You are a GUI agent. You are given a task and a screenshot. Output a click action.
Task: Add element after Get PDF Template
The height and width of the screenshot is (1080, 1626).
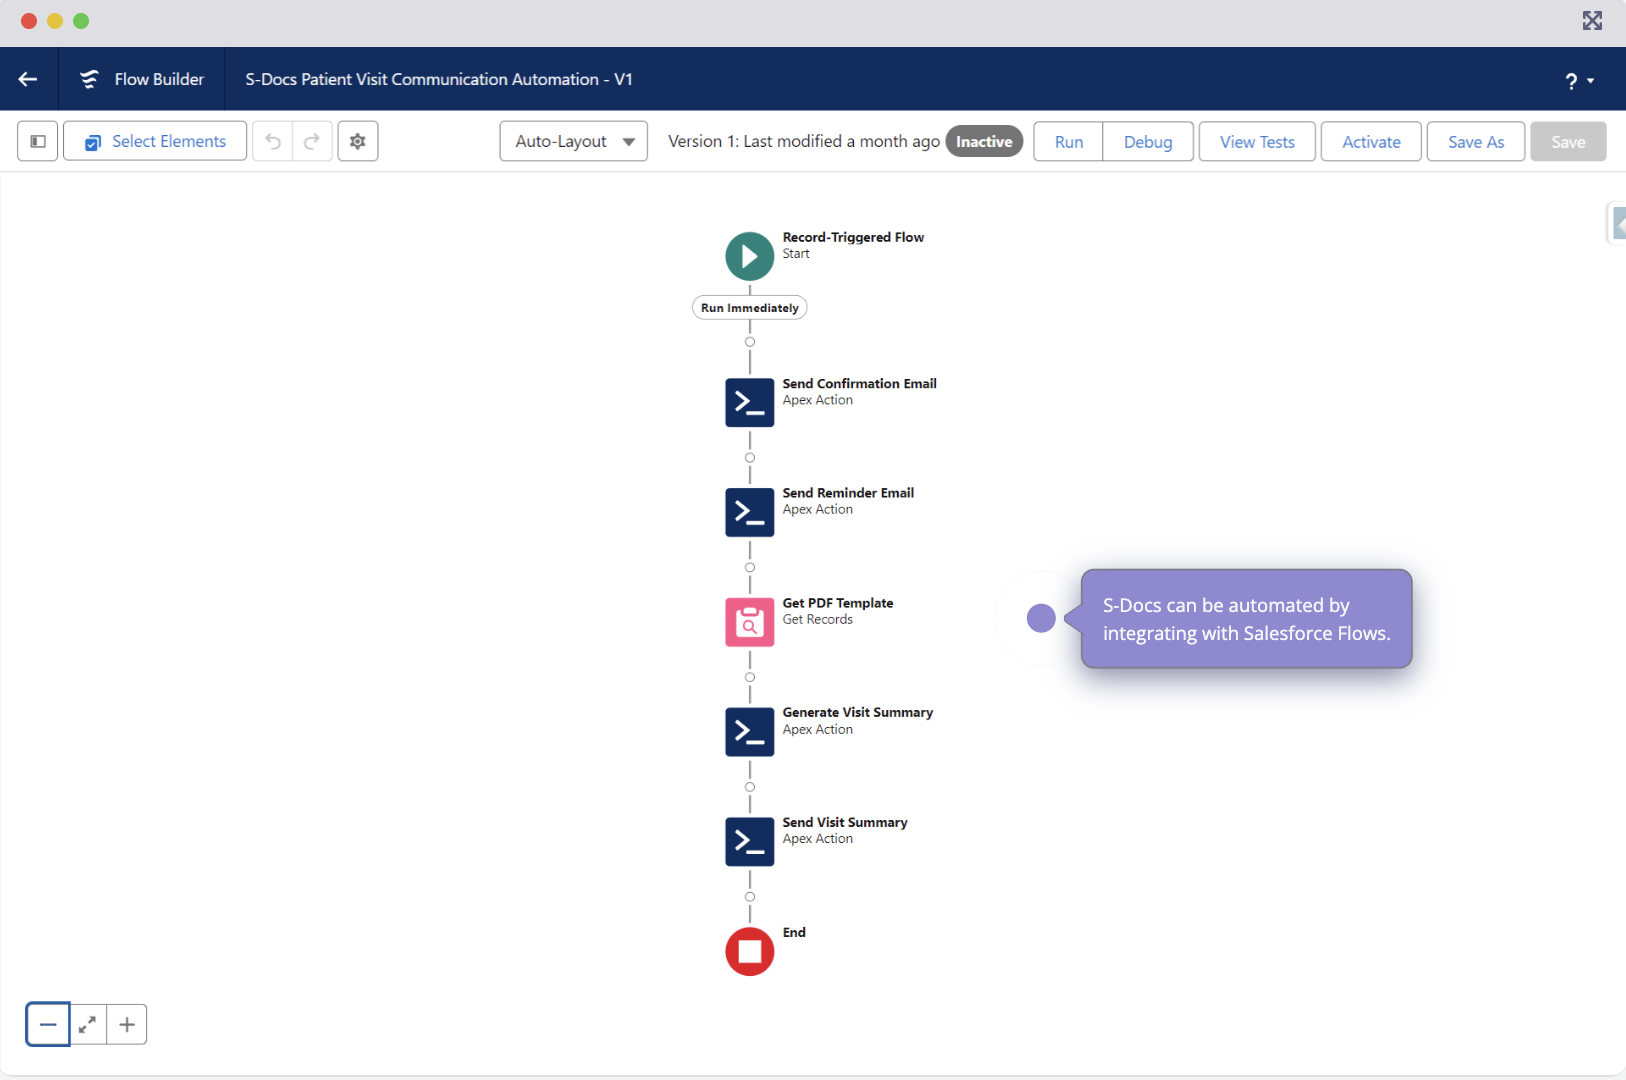(750, 678)
